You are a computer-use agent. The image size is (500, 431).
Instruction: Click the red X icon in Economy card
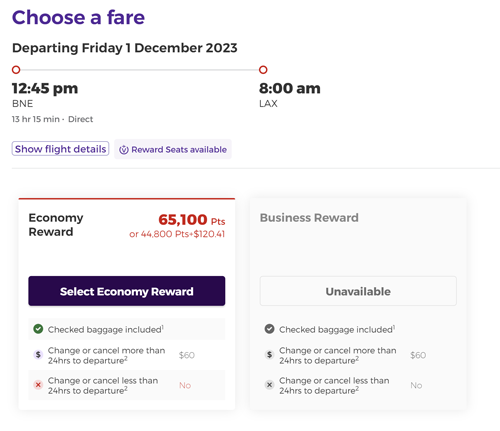tap(38, 385)
